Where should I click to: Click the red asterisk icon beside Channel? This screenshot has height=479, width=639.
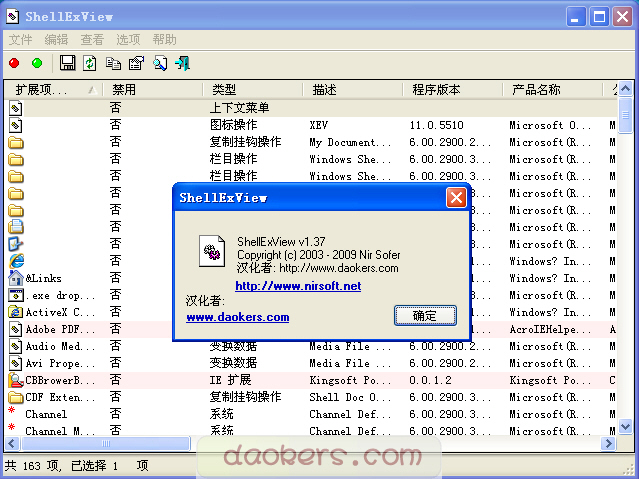pos(12,410)
